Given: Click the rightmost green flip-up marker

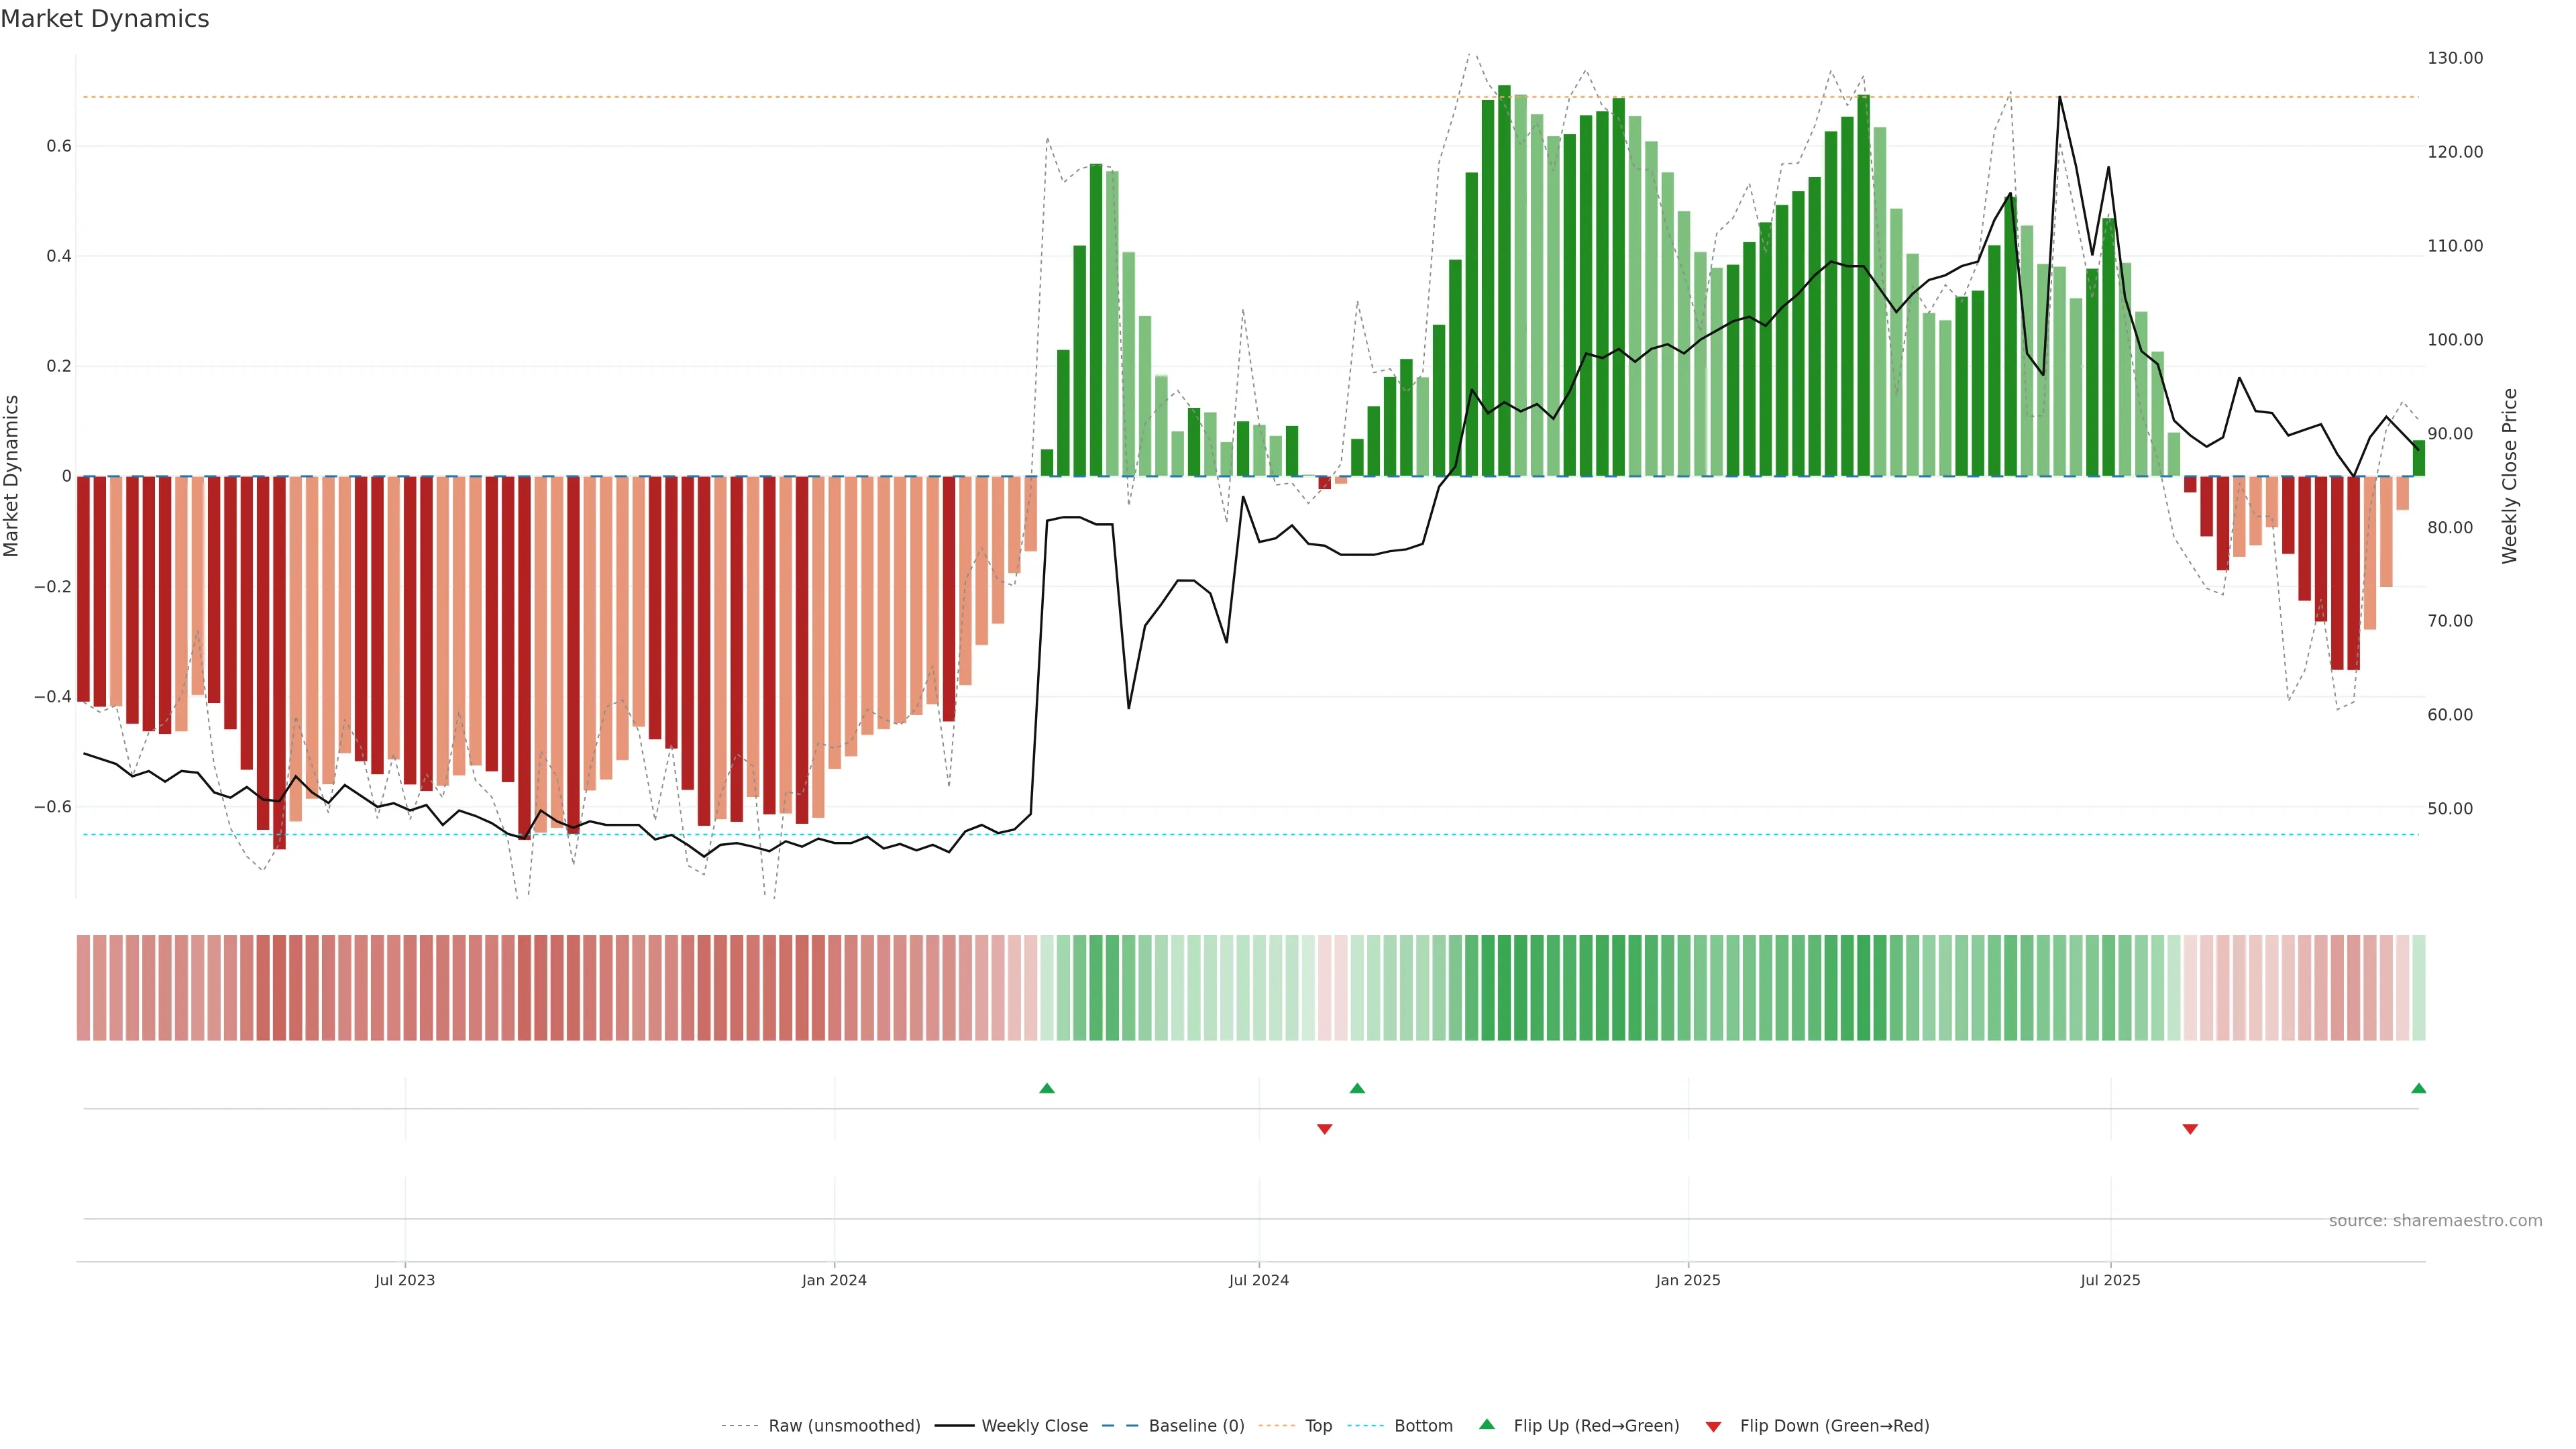Looking at the screenshot, I should click(x=2418, y=1088).
